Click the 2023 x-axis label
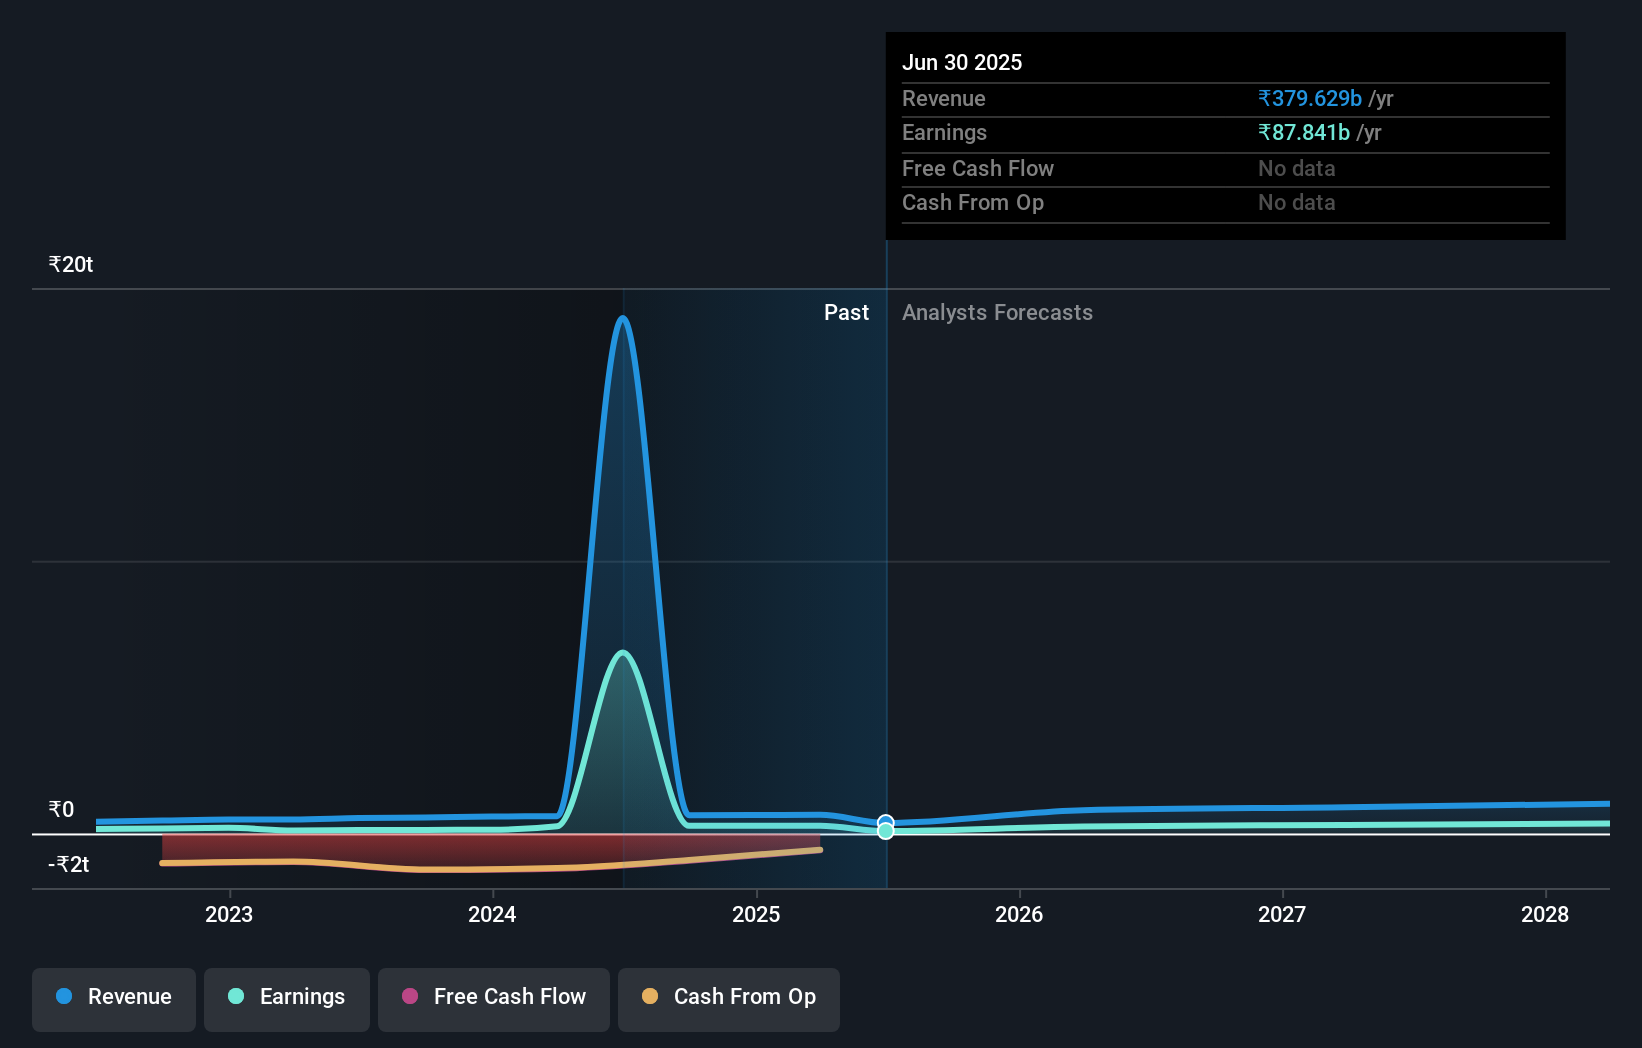1642x1048 pixels. pos(229,914)
